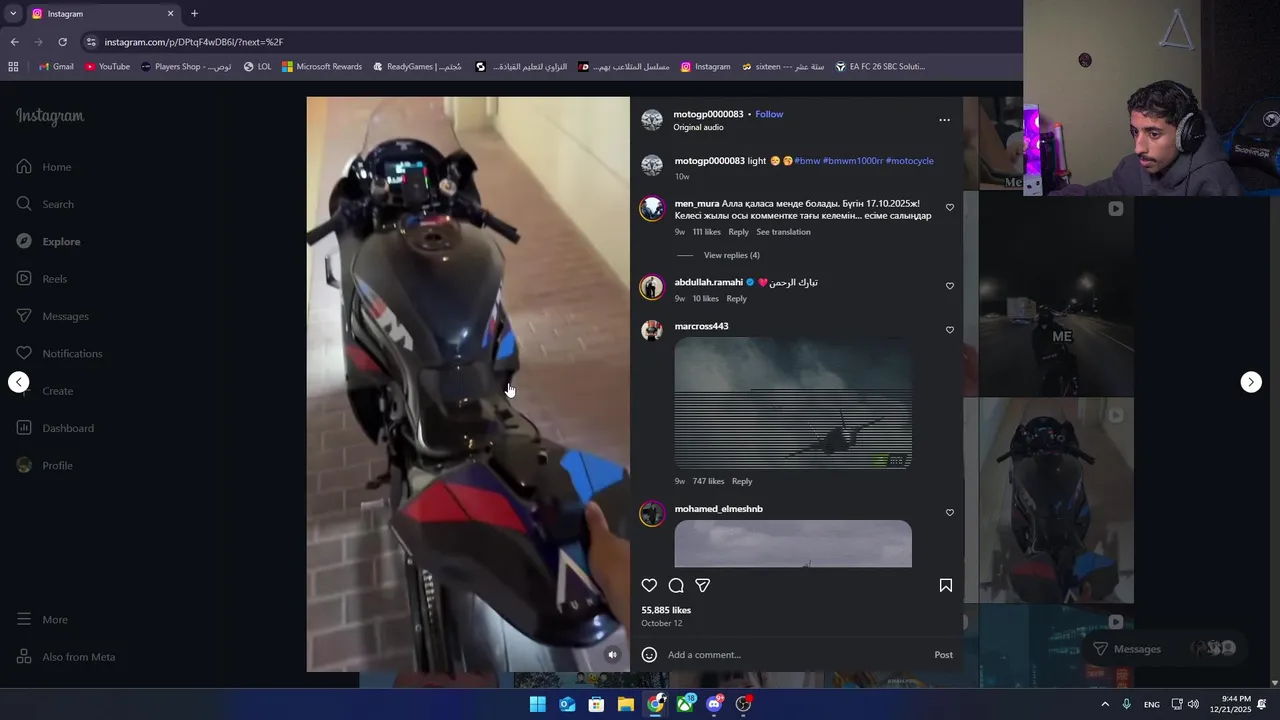Open the Gmail bookmark
This screenshot has width=1280, height=720.
coord(56,67)
